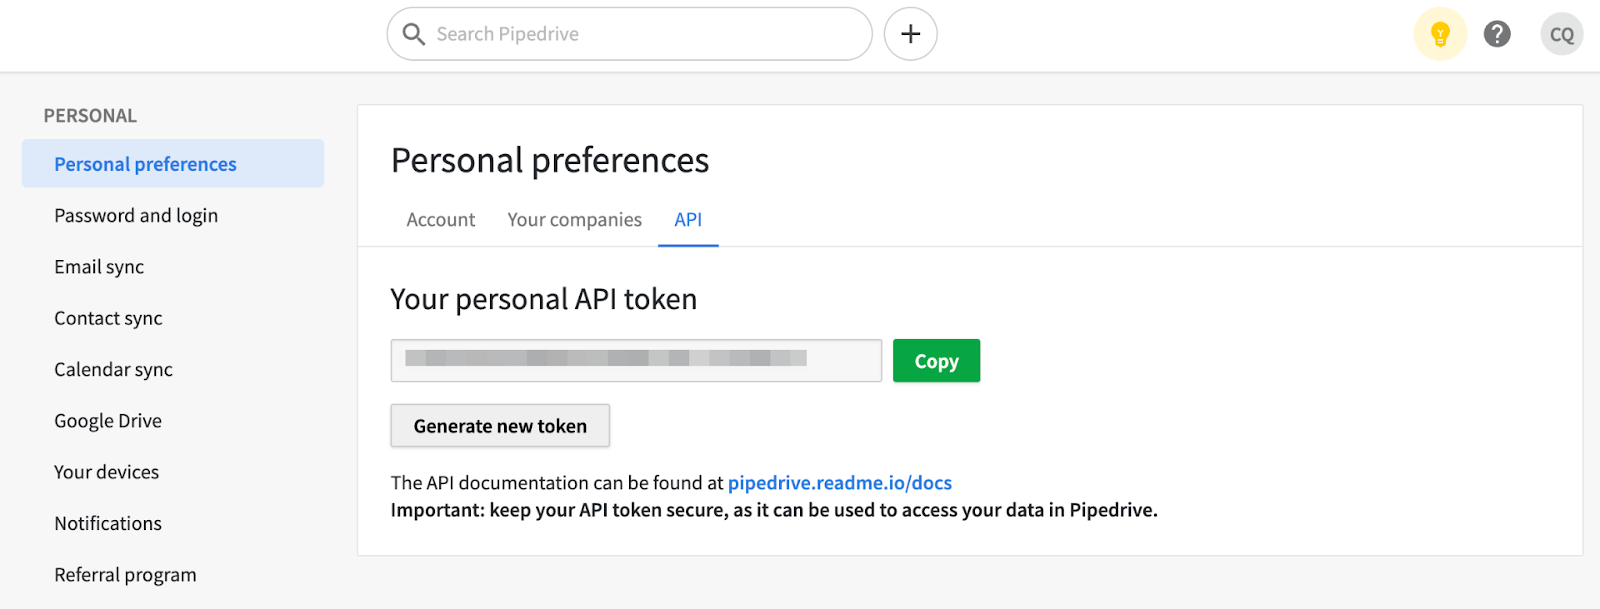Open the pipedrive.readme.io/docs link
Image resolution: width=1600 pixels, height=609 pixels.
[x=840, y=483]
